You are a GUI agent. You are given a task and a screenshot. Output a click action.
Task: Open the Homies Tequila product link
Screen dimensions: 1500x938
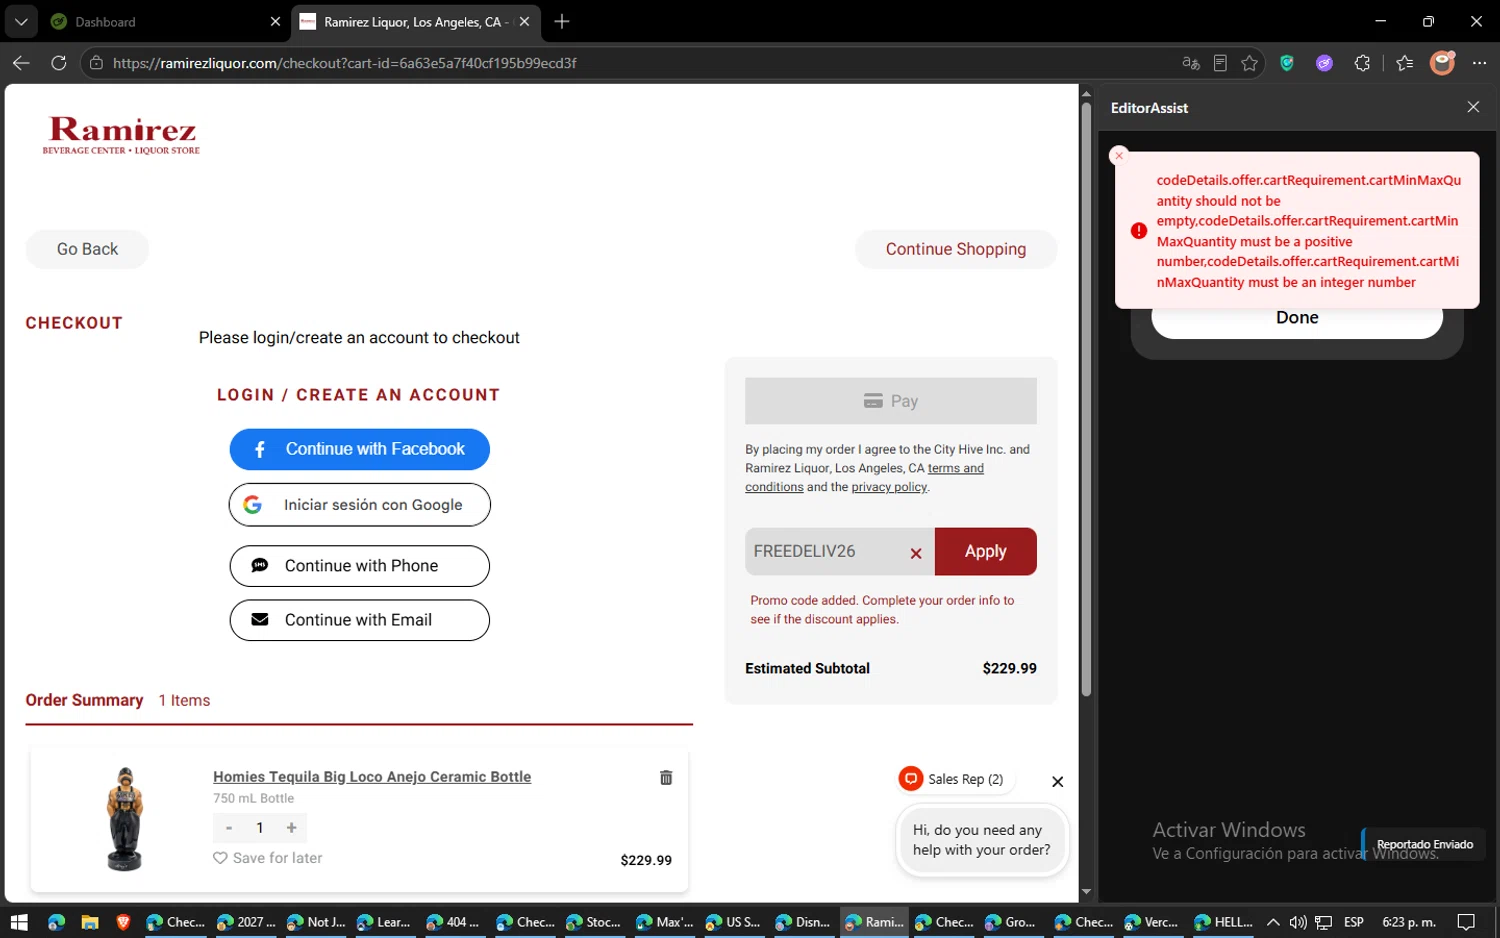(x=372, y=777)
